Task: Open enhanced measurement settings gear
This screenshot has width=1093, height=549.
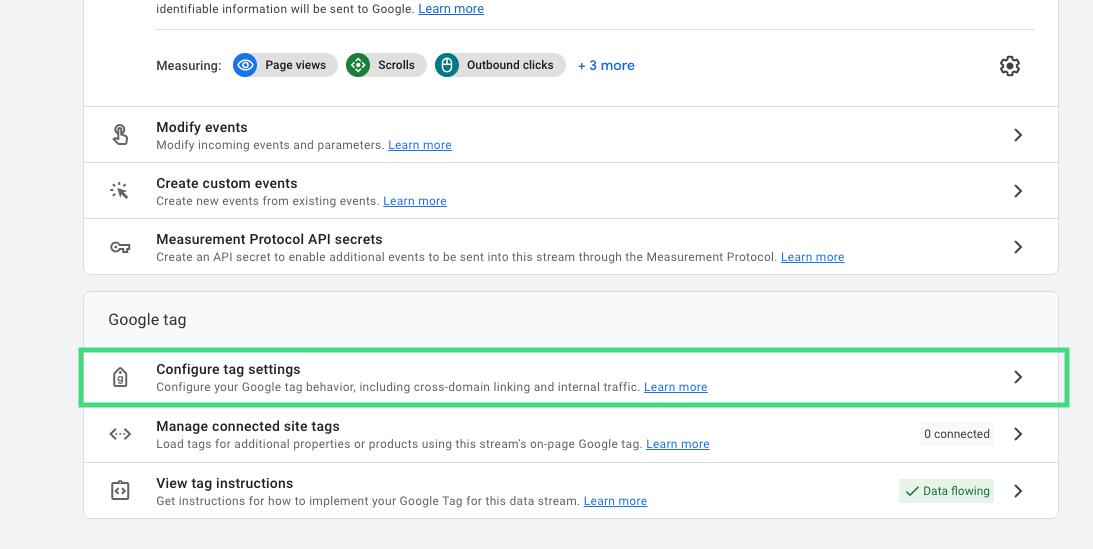Action: [1009, 65]
